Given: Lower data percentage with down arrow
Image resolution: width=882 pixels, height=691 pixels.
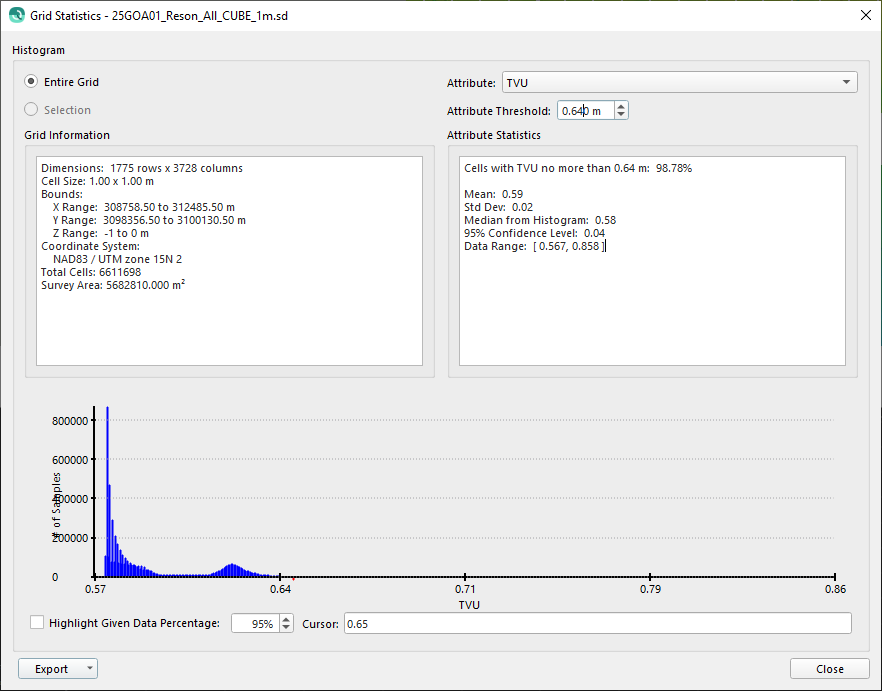Looking at the screenshot, I should pyautogui.click(x=286, y=628).
